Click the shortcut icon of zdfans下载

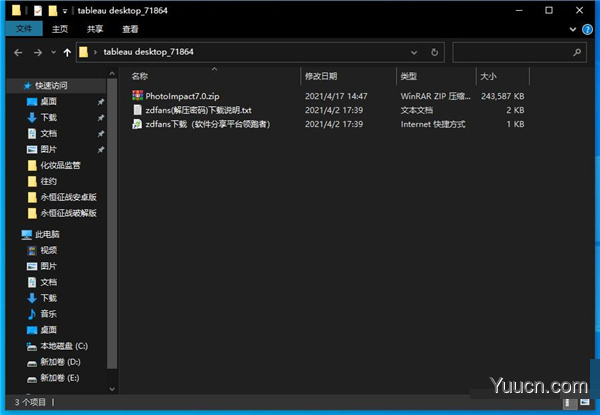pyautogui.click(x=137, y=124)
